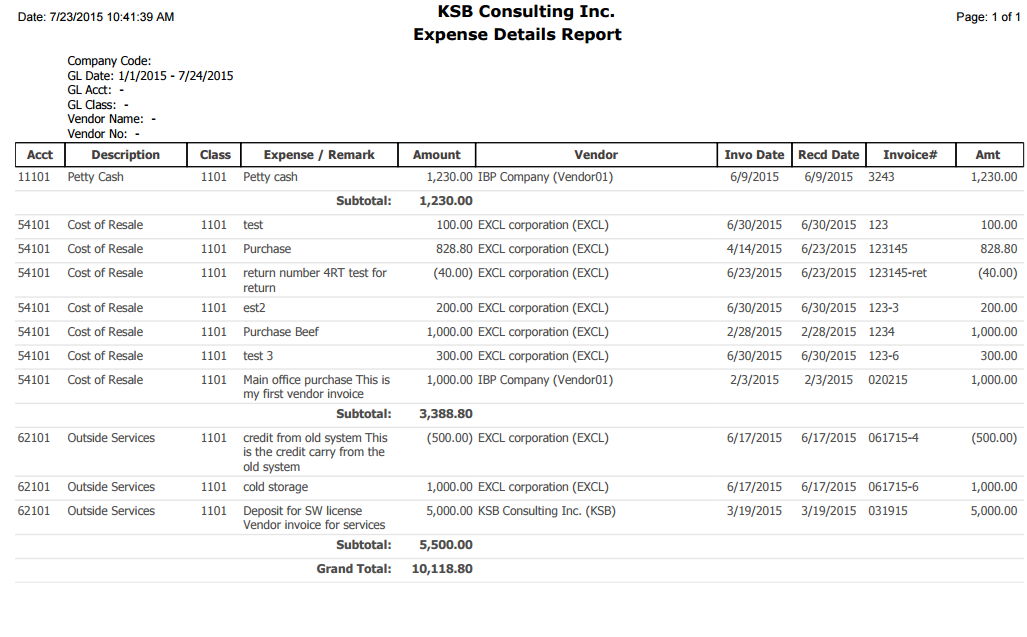This screenshot has height=637, width=1027.
Task: Click the Amt column header
Action: click(x=987, y=155)
